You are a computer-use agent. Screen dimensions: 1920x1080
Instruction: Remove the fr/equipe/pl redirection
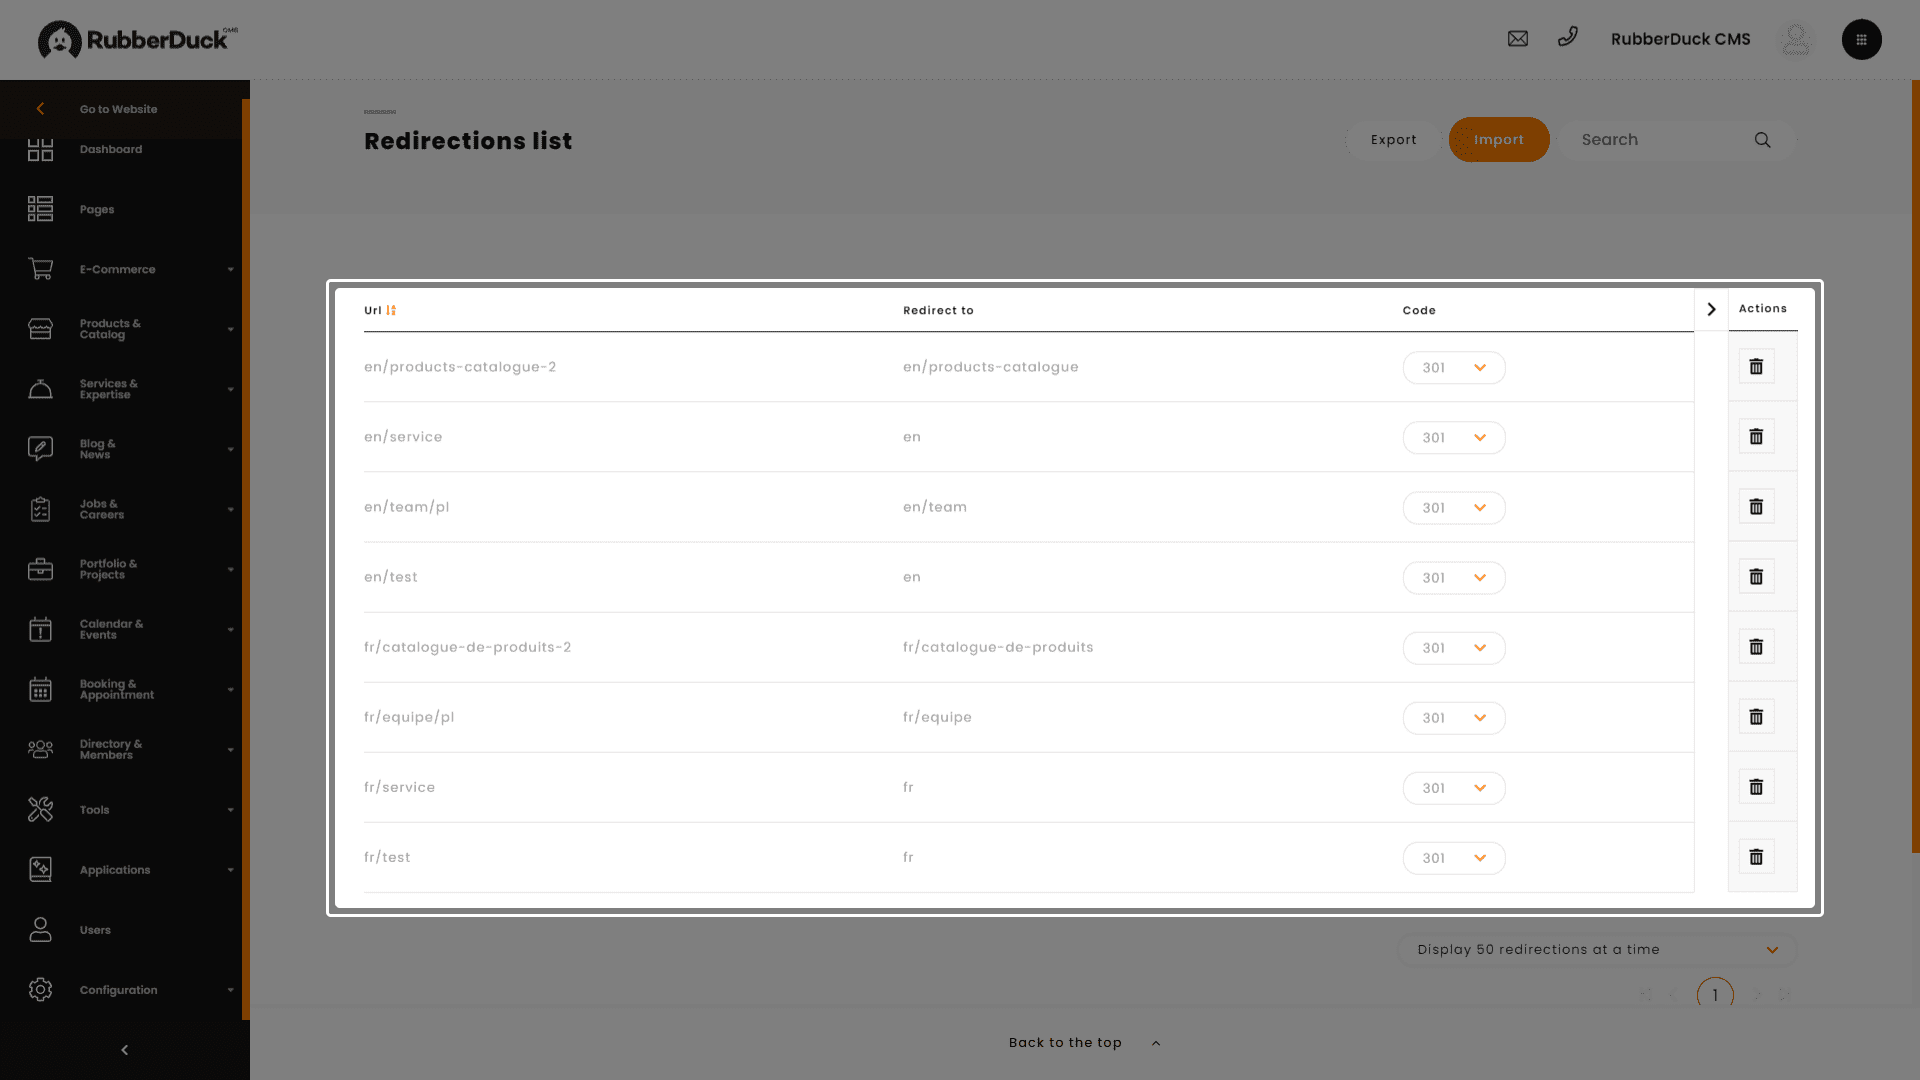(x=1756, y=717)
